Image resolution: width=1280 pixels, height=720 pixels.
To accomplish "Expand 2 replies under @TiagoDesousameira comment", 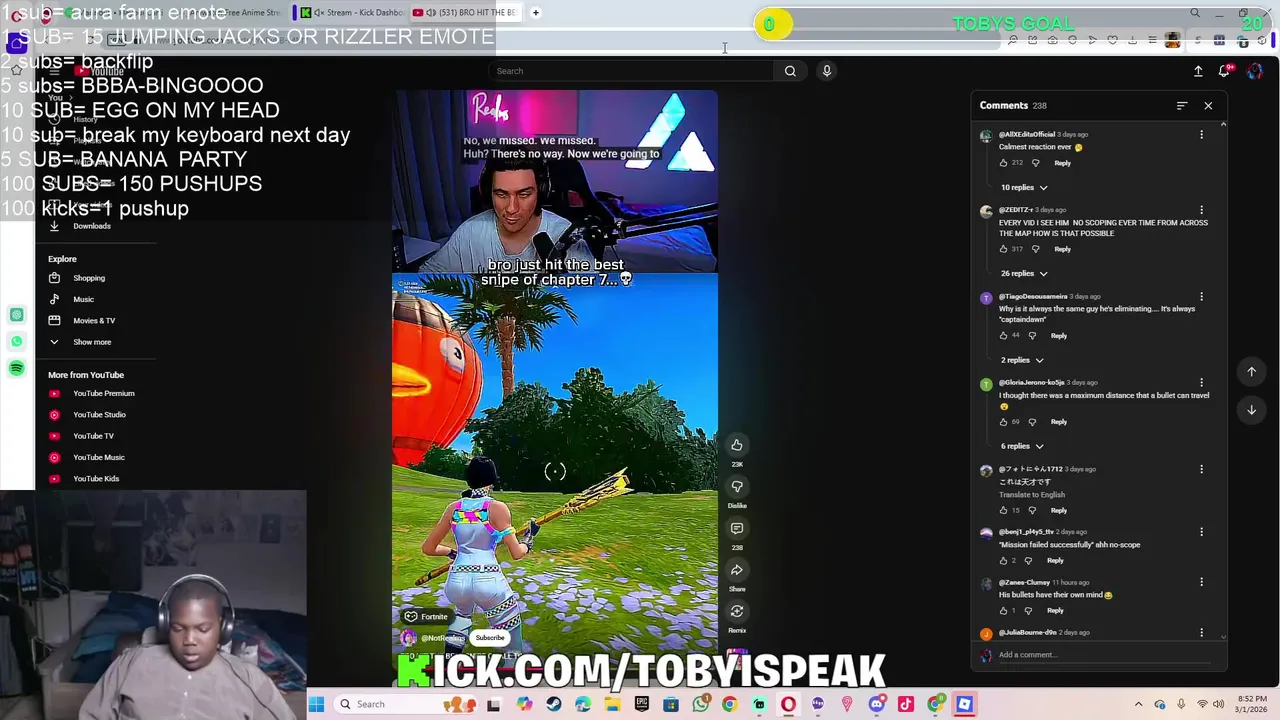I will click(1022, 360).
